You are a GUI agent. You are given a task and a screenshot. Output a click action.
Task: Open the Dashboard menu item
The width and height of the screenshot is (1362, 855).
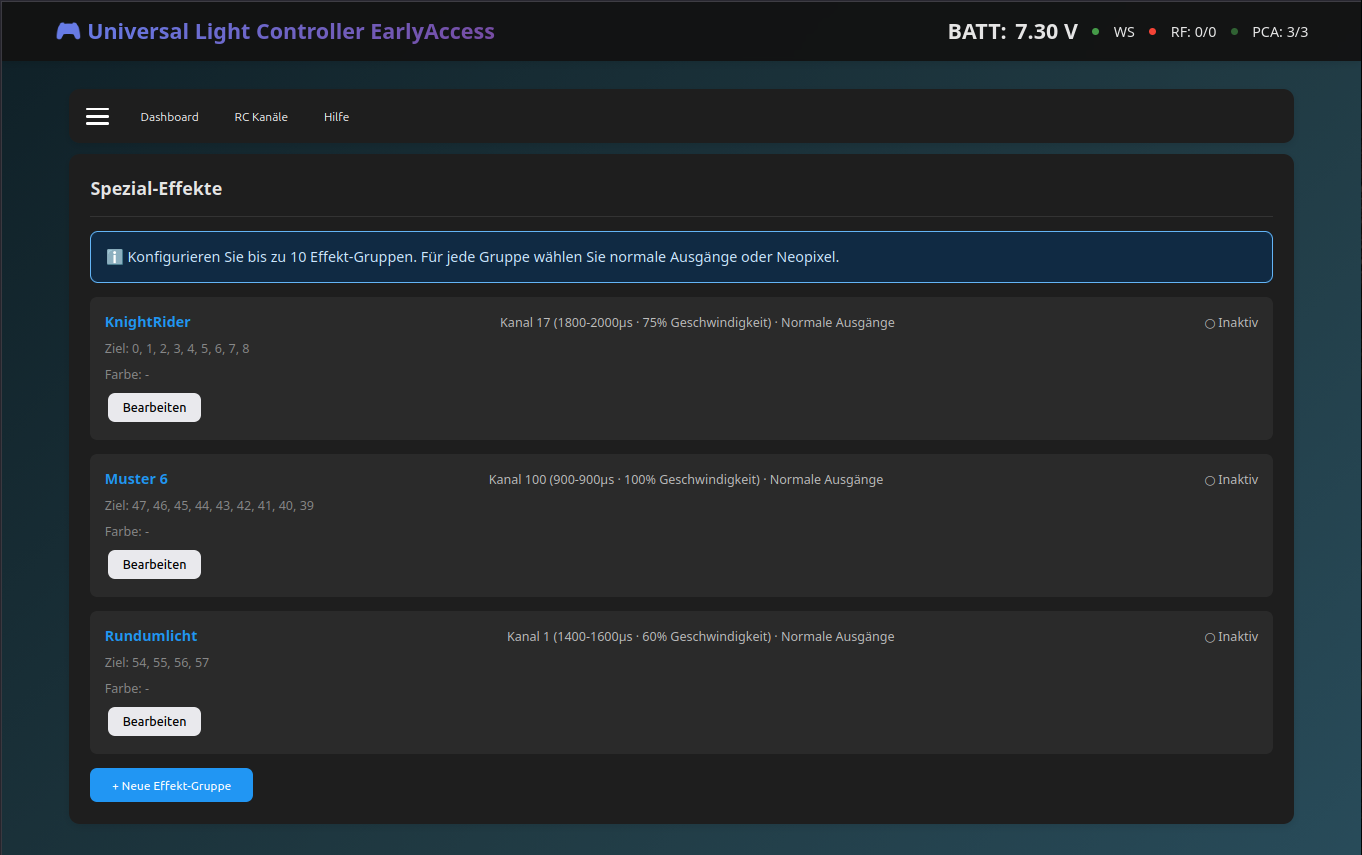coord(169,117)
